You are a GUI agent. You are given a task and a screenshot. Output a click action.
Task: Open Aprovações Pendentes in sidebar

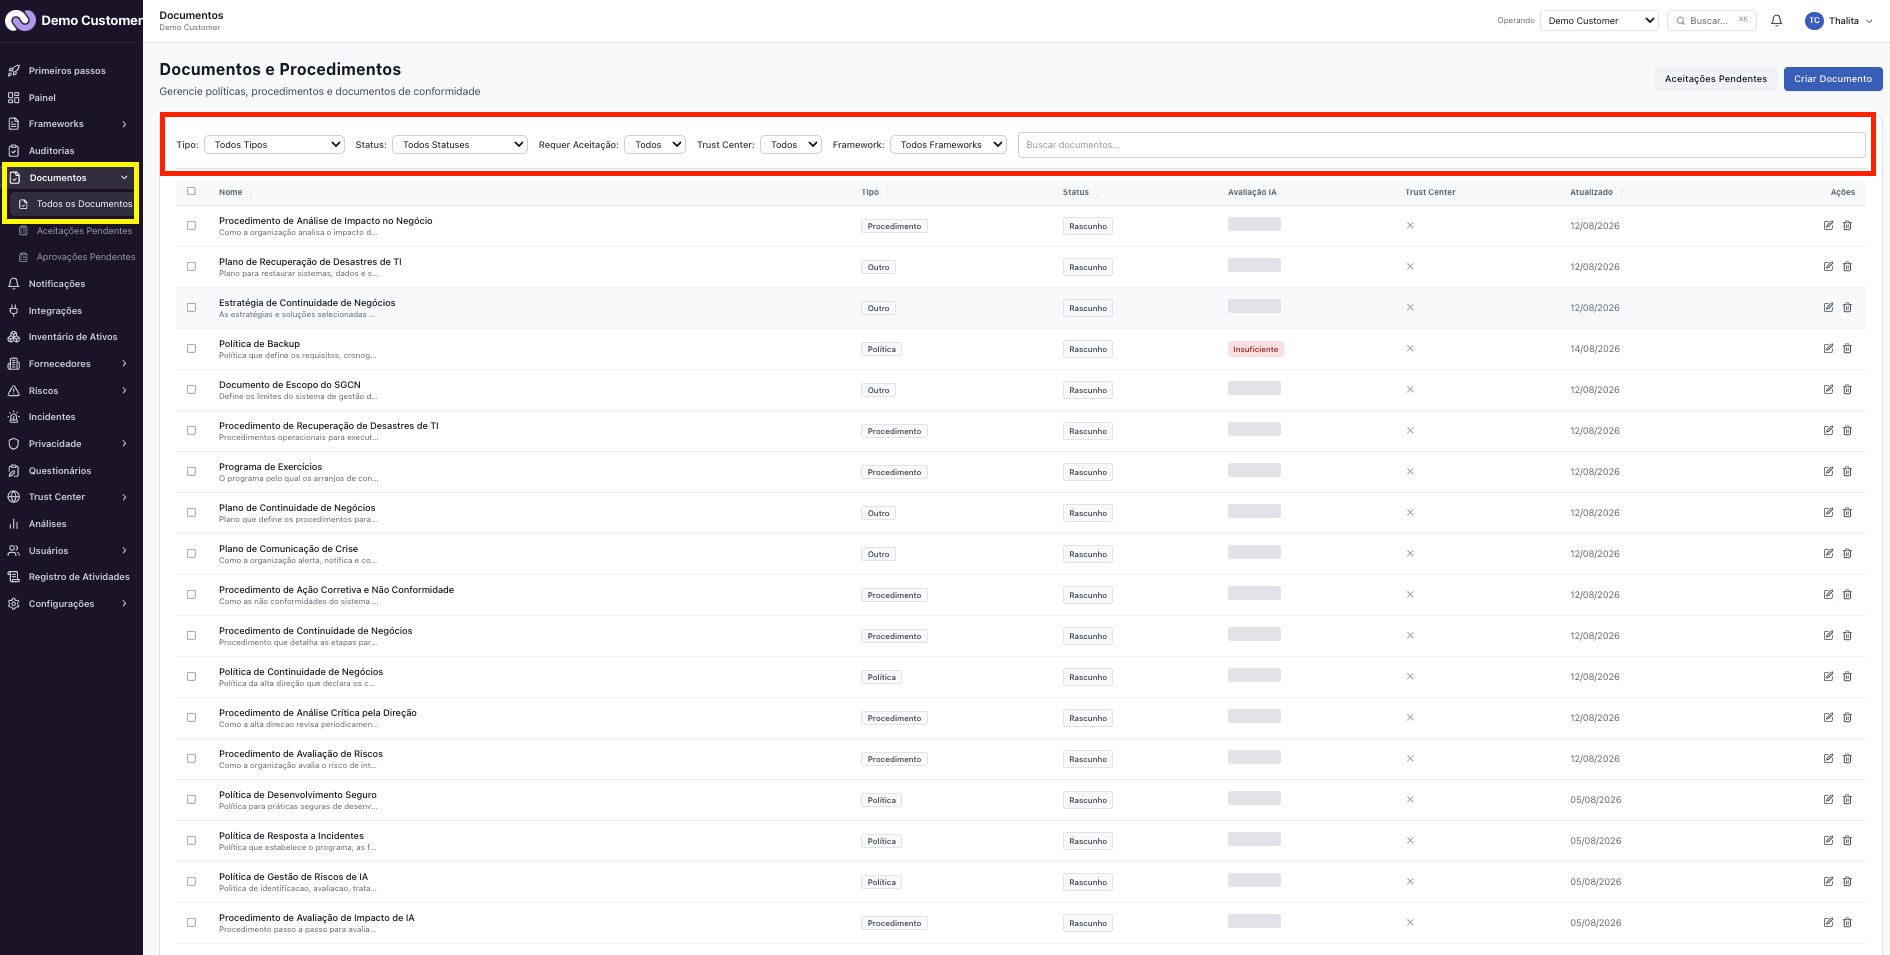[77, 257]
